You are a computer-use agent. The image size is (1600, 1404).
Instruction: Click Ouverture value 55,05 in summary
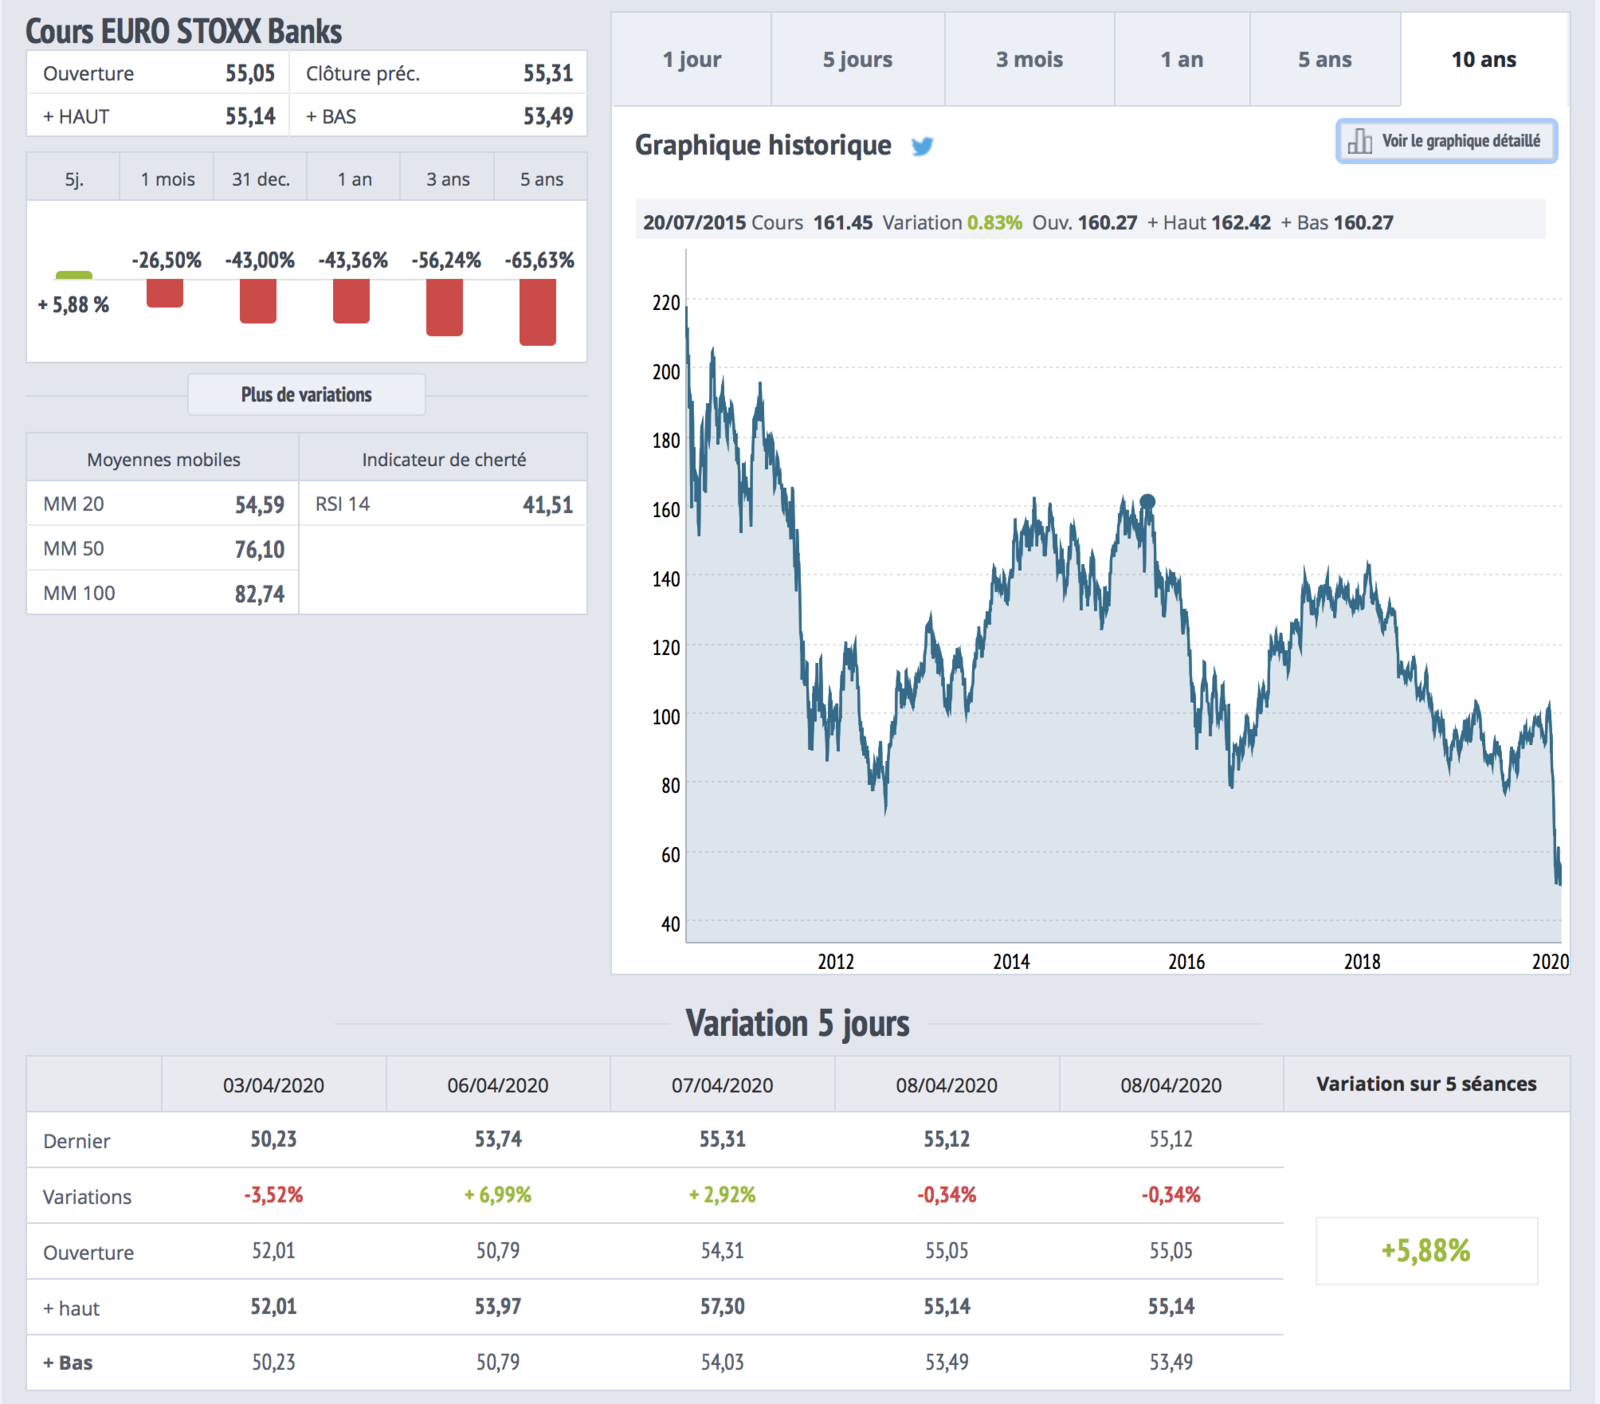pos(250,73)
